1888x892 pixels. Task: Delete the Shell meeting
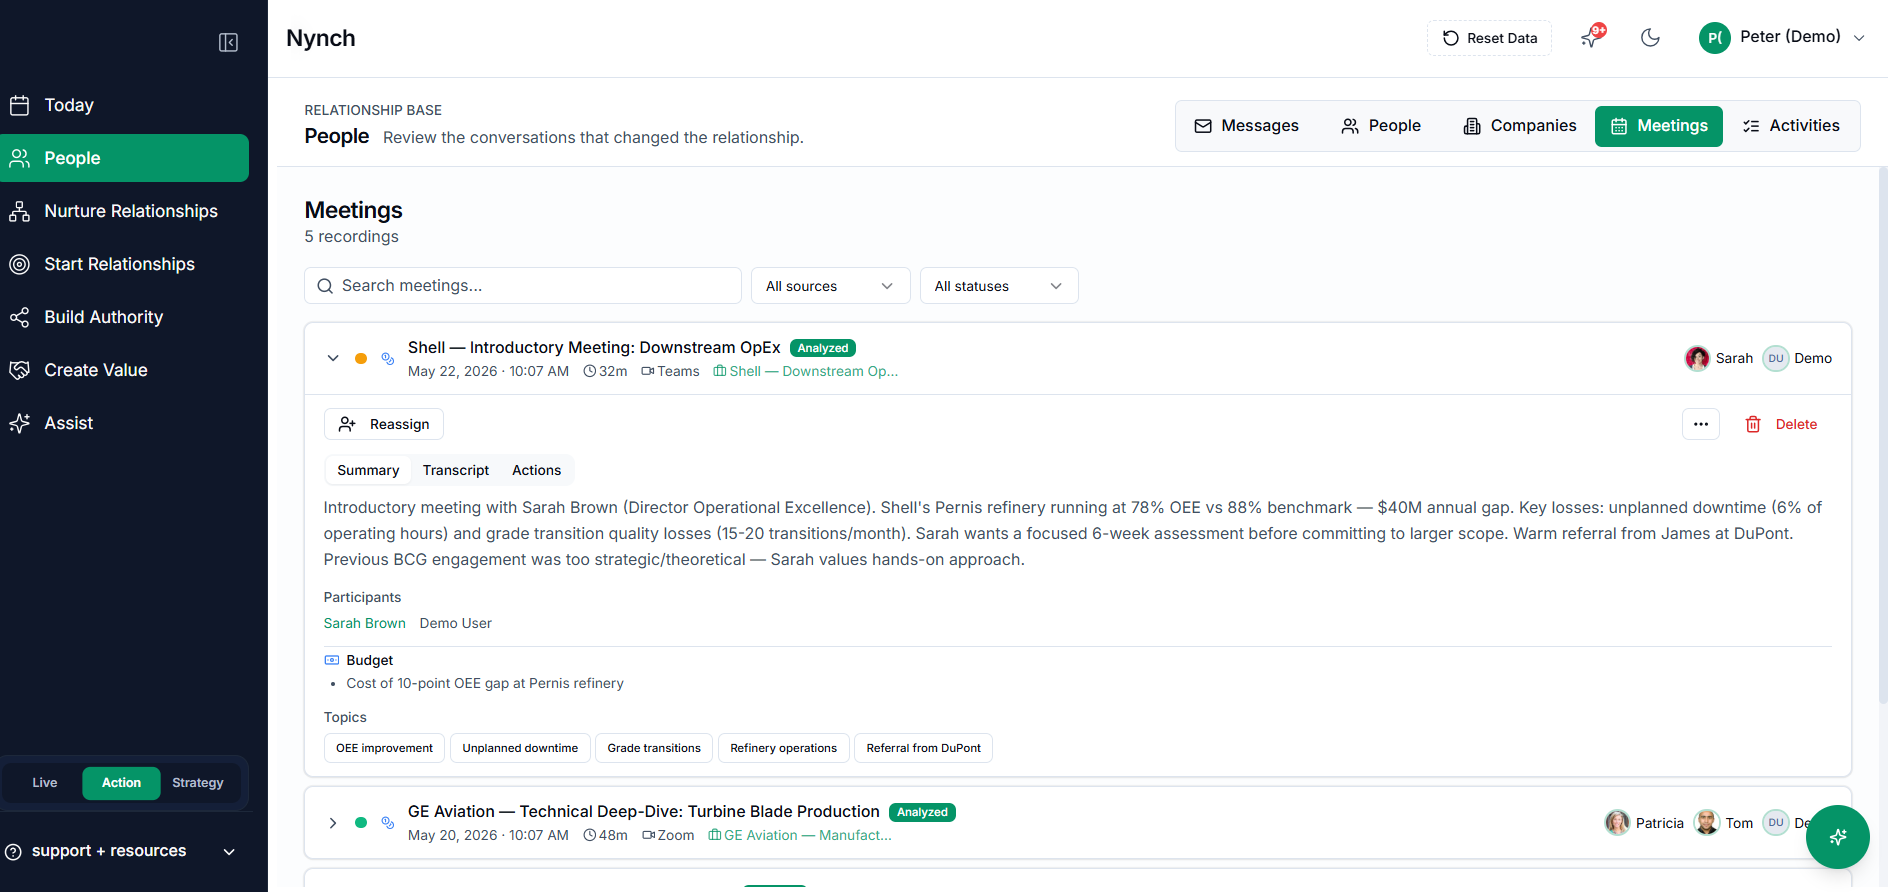click(x=1781, y=424)
